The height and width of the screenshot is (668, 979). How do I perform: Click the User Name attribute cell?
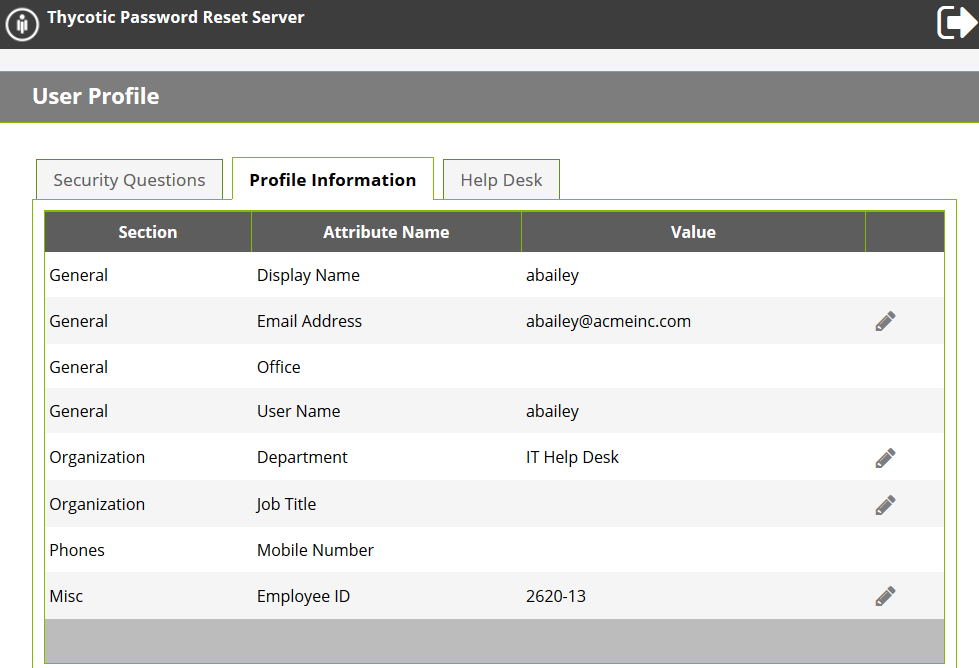coord(298,411)
